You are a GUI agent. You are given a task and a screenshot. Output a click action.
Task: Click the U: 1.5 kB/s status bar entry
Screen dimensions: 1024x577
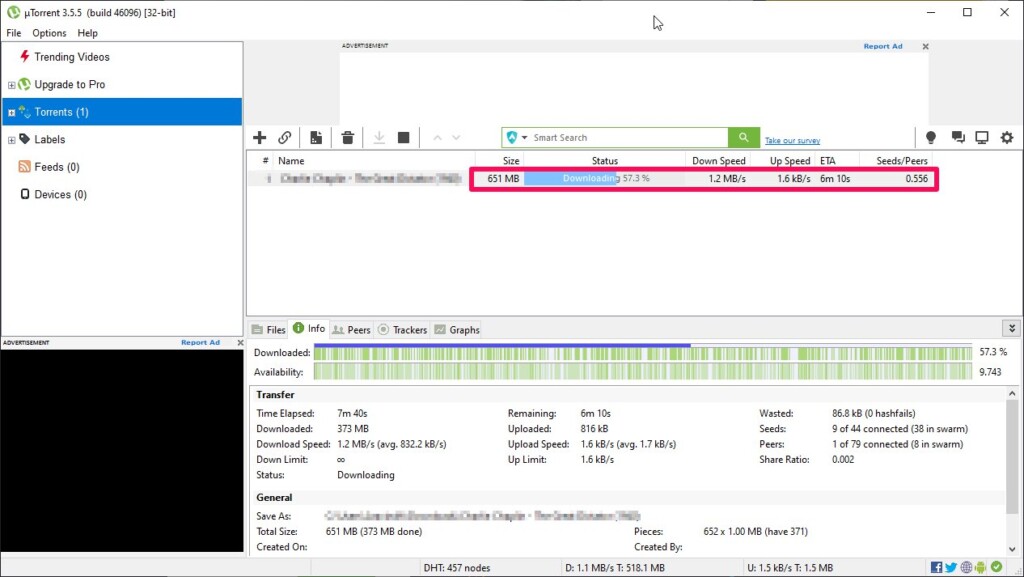coord(790,568)
